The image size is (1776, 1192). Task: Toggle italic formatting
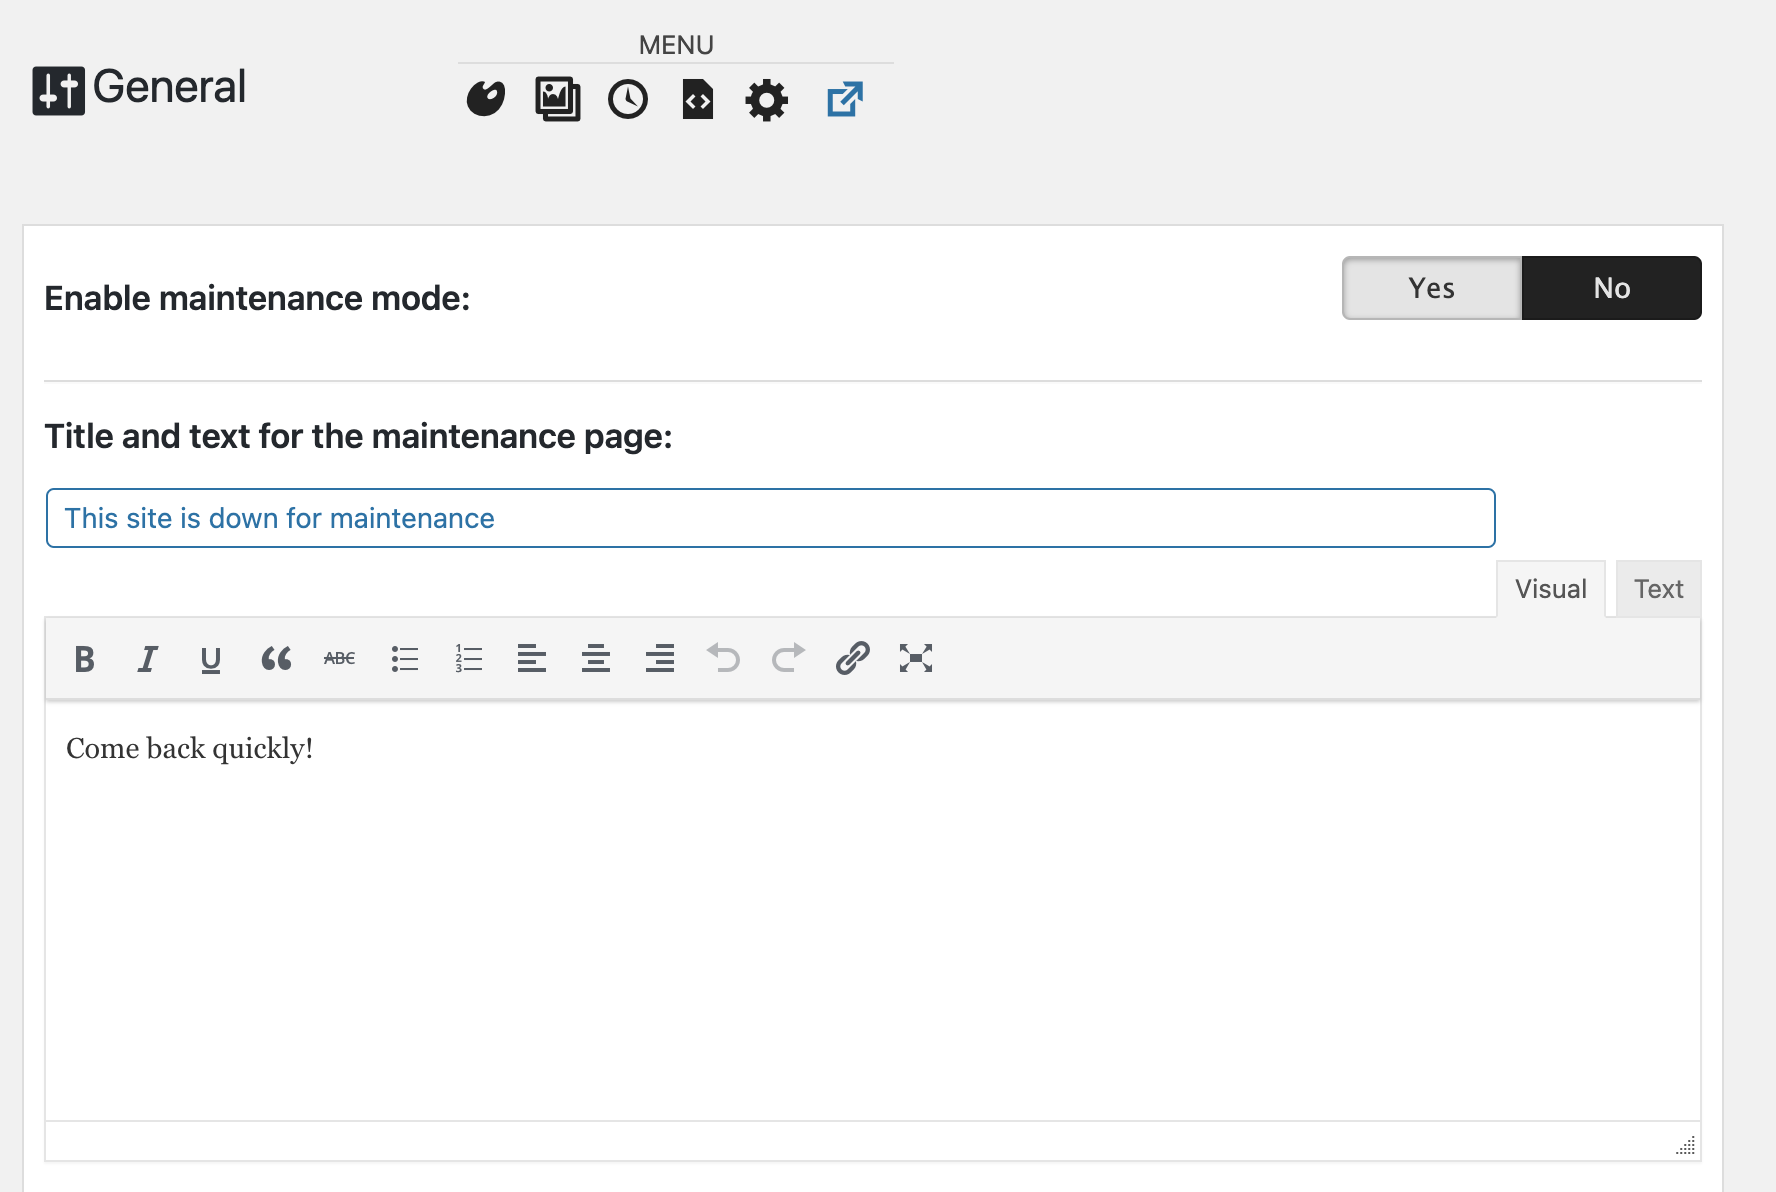(x=148, y=658)
